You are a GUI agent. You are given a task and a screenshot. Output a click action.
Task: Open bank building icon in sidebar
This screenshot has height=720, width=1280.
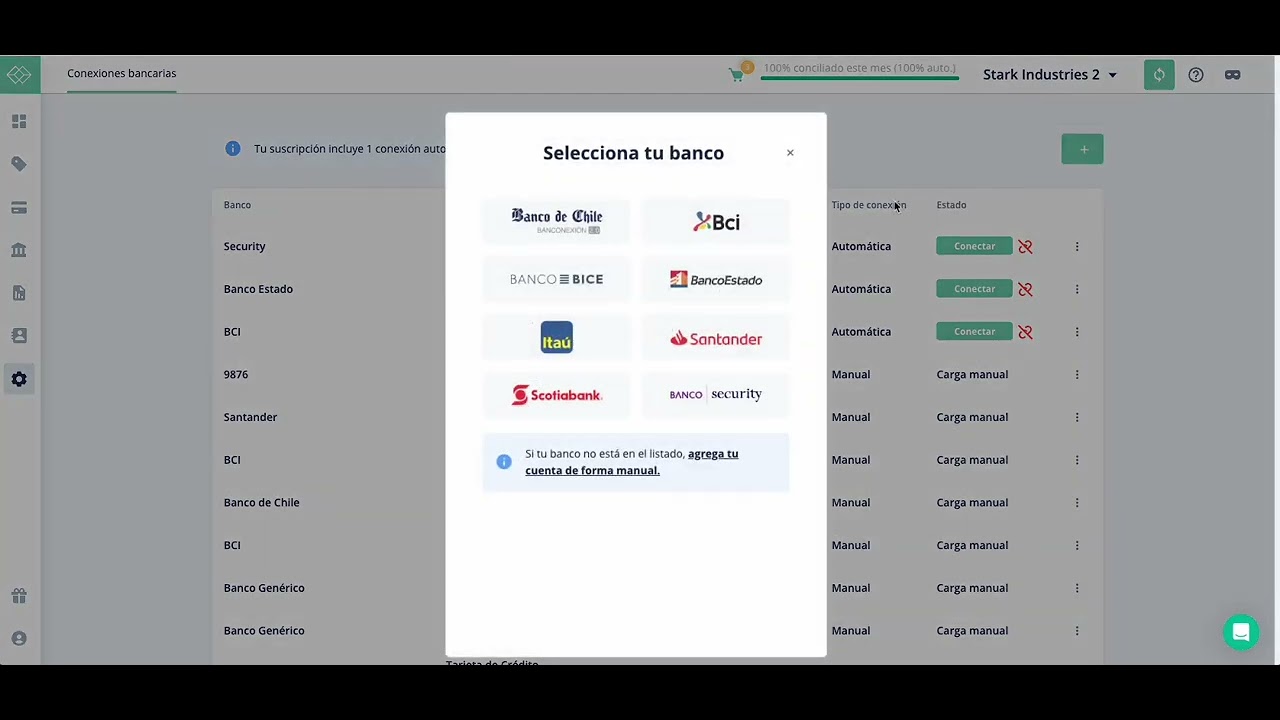pyautogui.click(x=19, y=250)
